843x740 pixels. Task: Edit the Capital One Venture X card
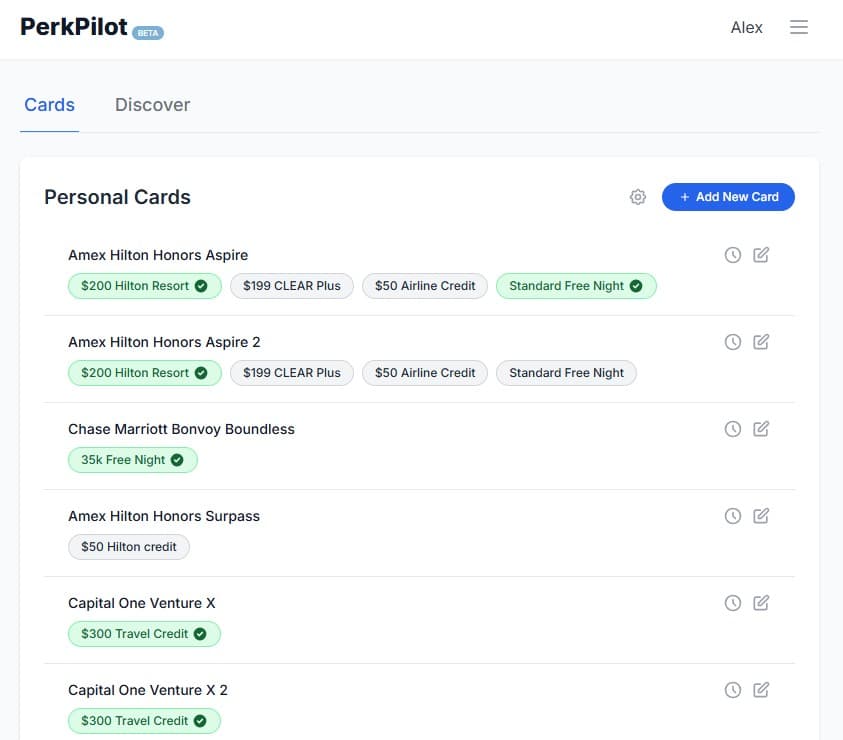click(760, 602)
